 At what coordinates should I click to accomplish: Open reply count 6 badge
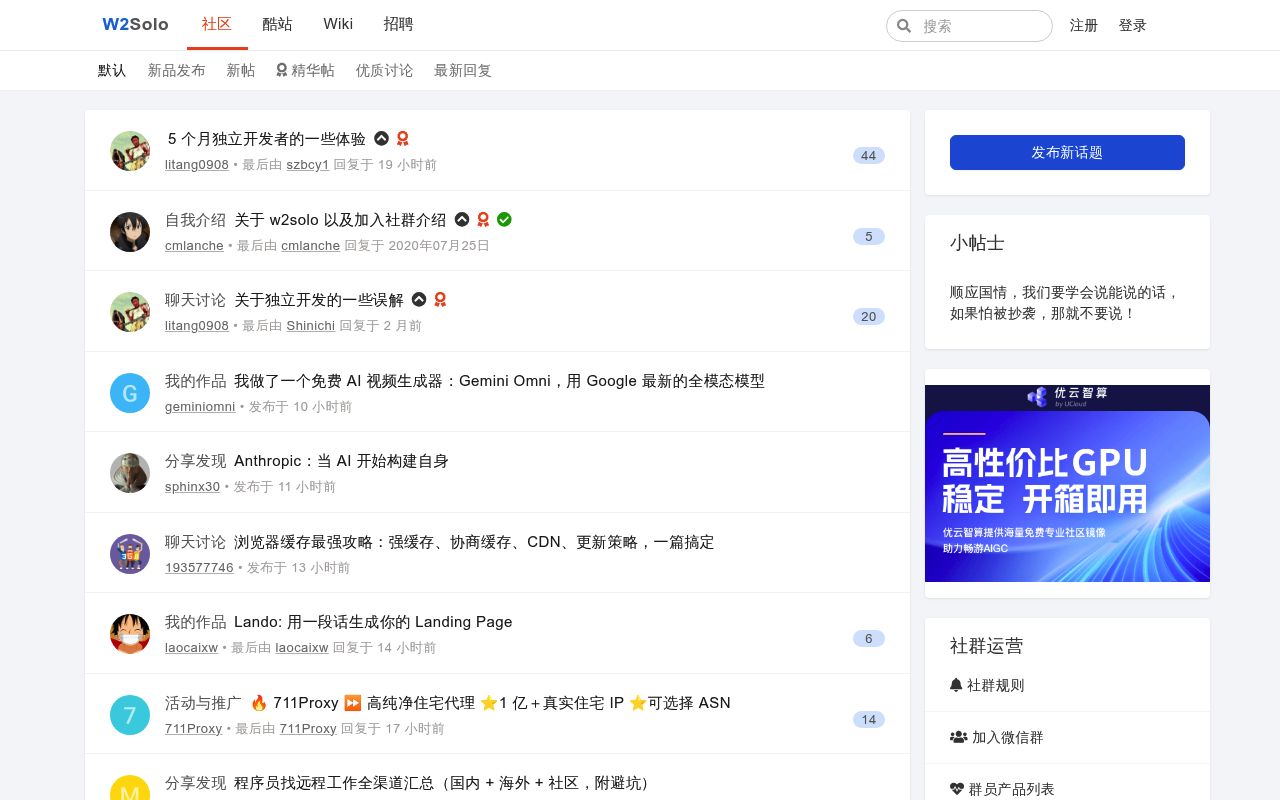point(868,638)
